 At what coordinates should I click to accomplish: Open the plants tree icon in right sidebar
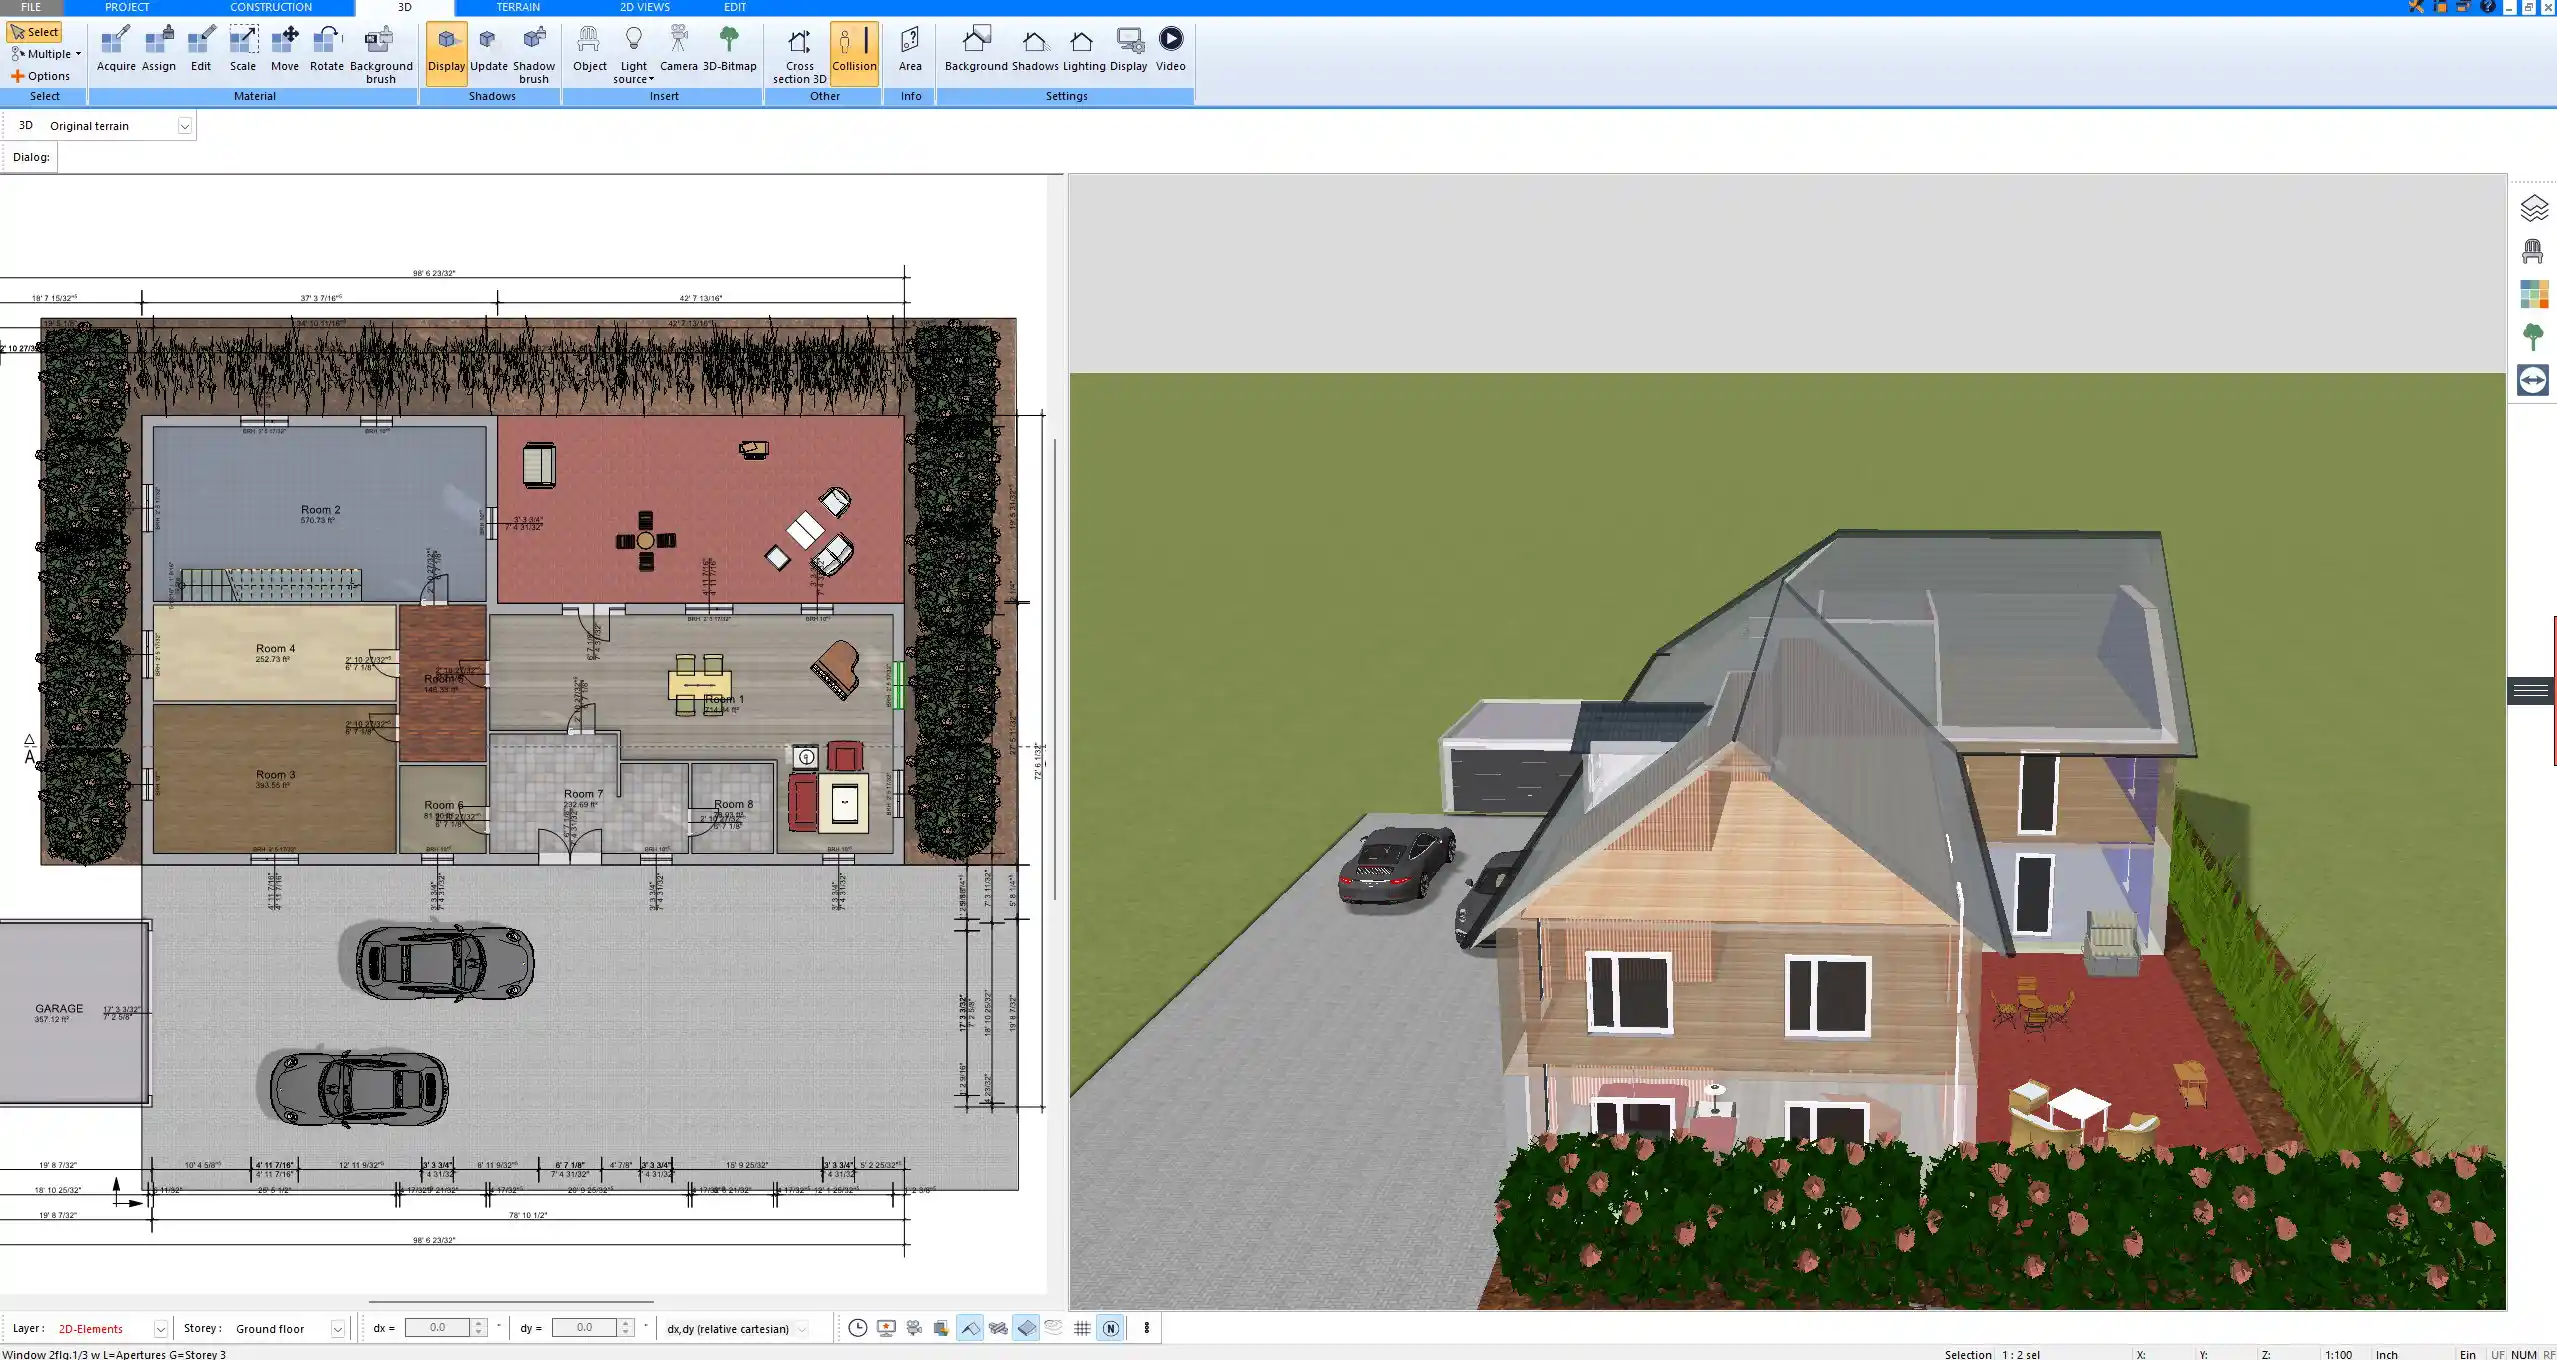[2533, 337]
